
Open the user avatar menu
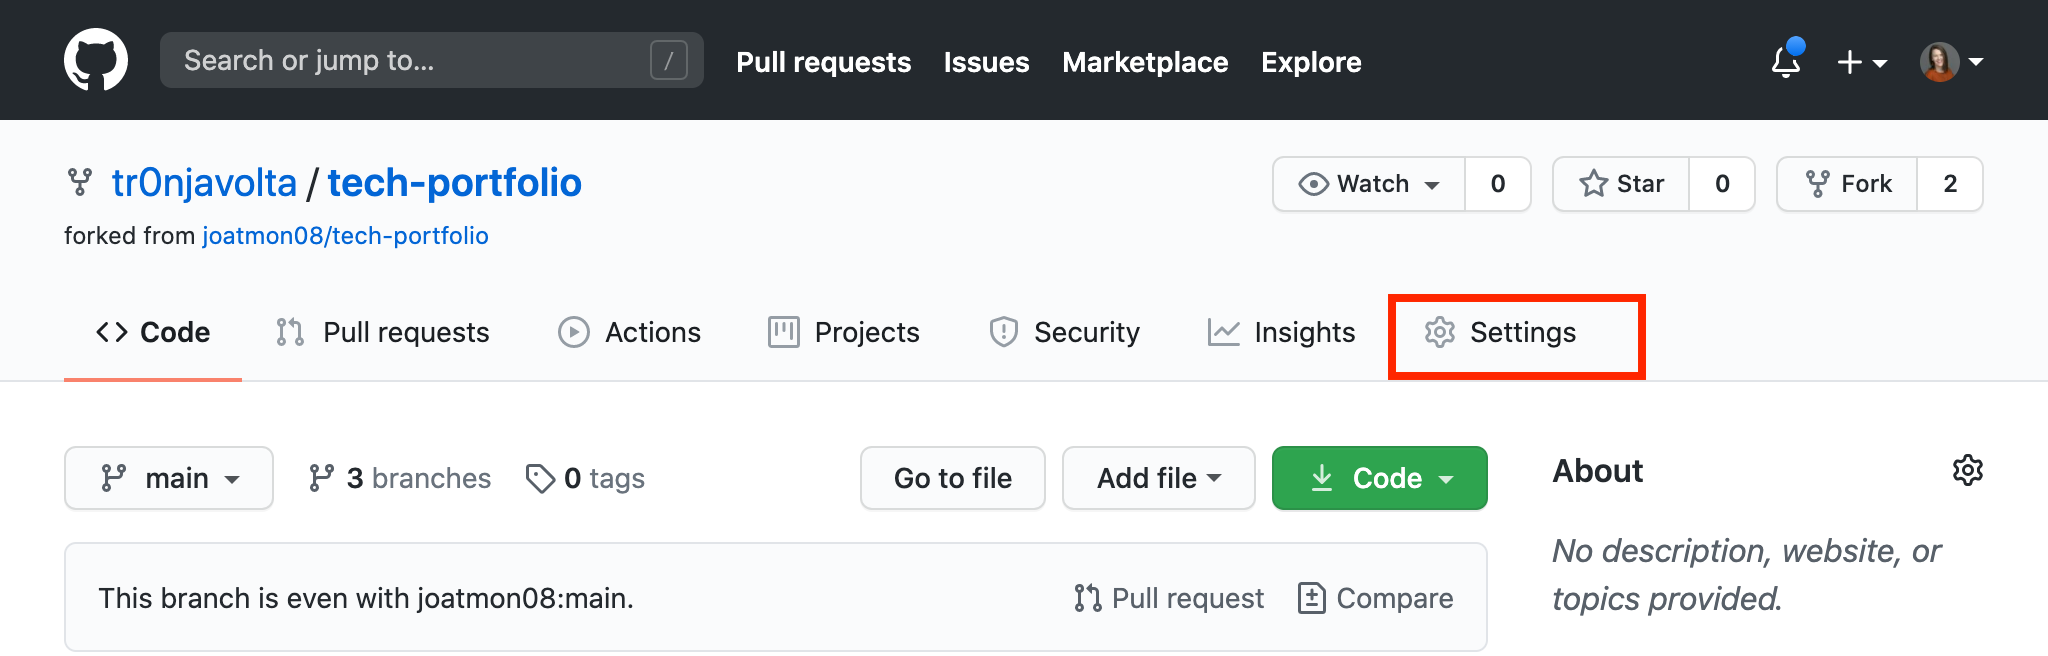pyautogui.click(x=1951, y=62)
